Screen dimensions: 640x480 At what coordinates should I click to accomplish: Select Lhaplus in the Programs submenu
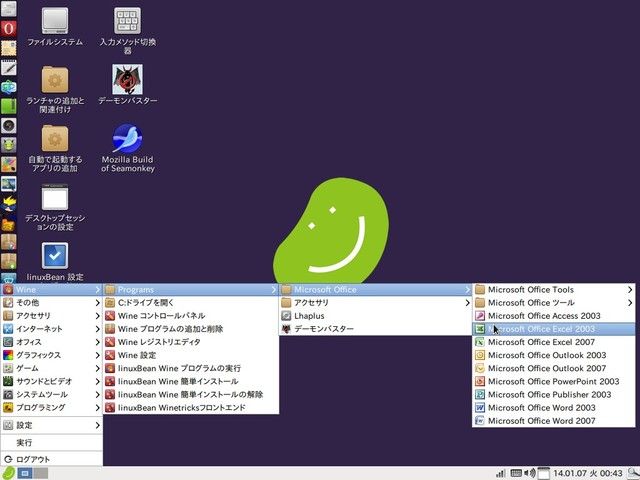[375, 316]
